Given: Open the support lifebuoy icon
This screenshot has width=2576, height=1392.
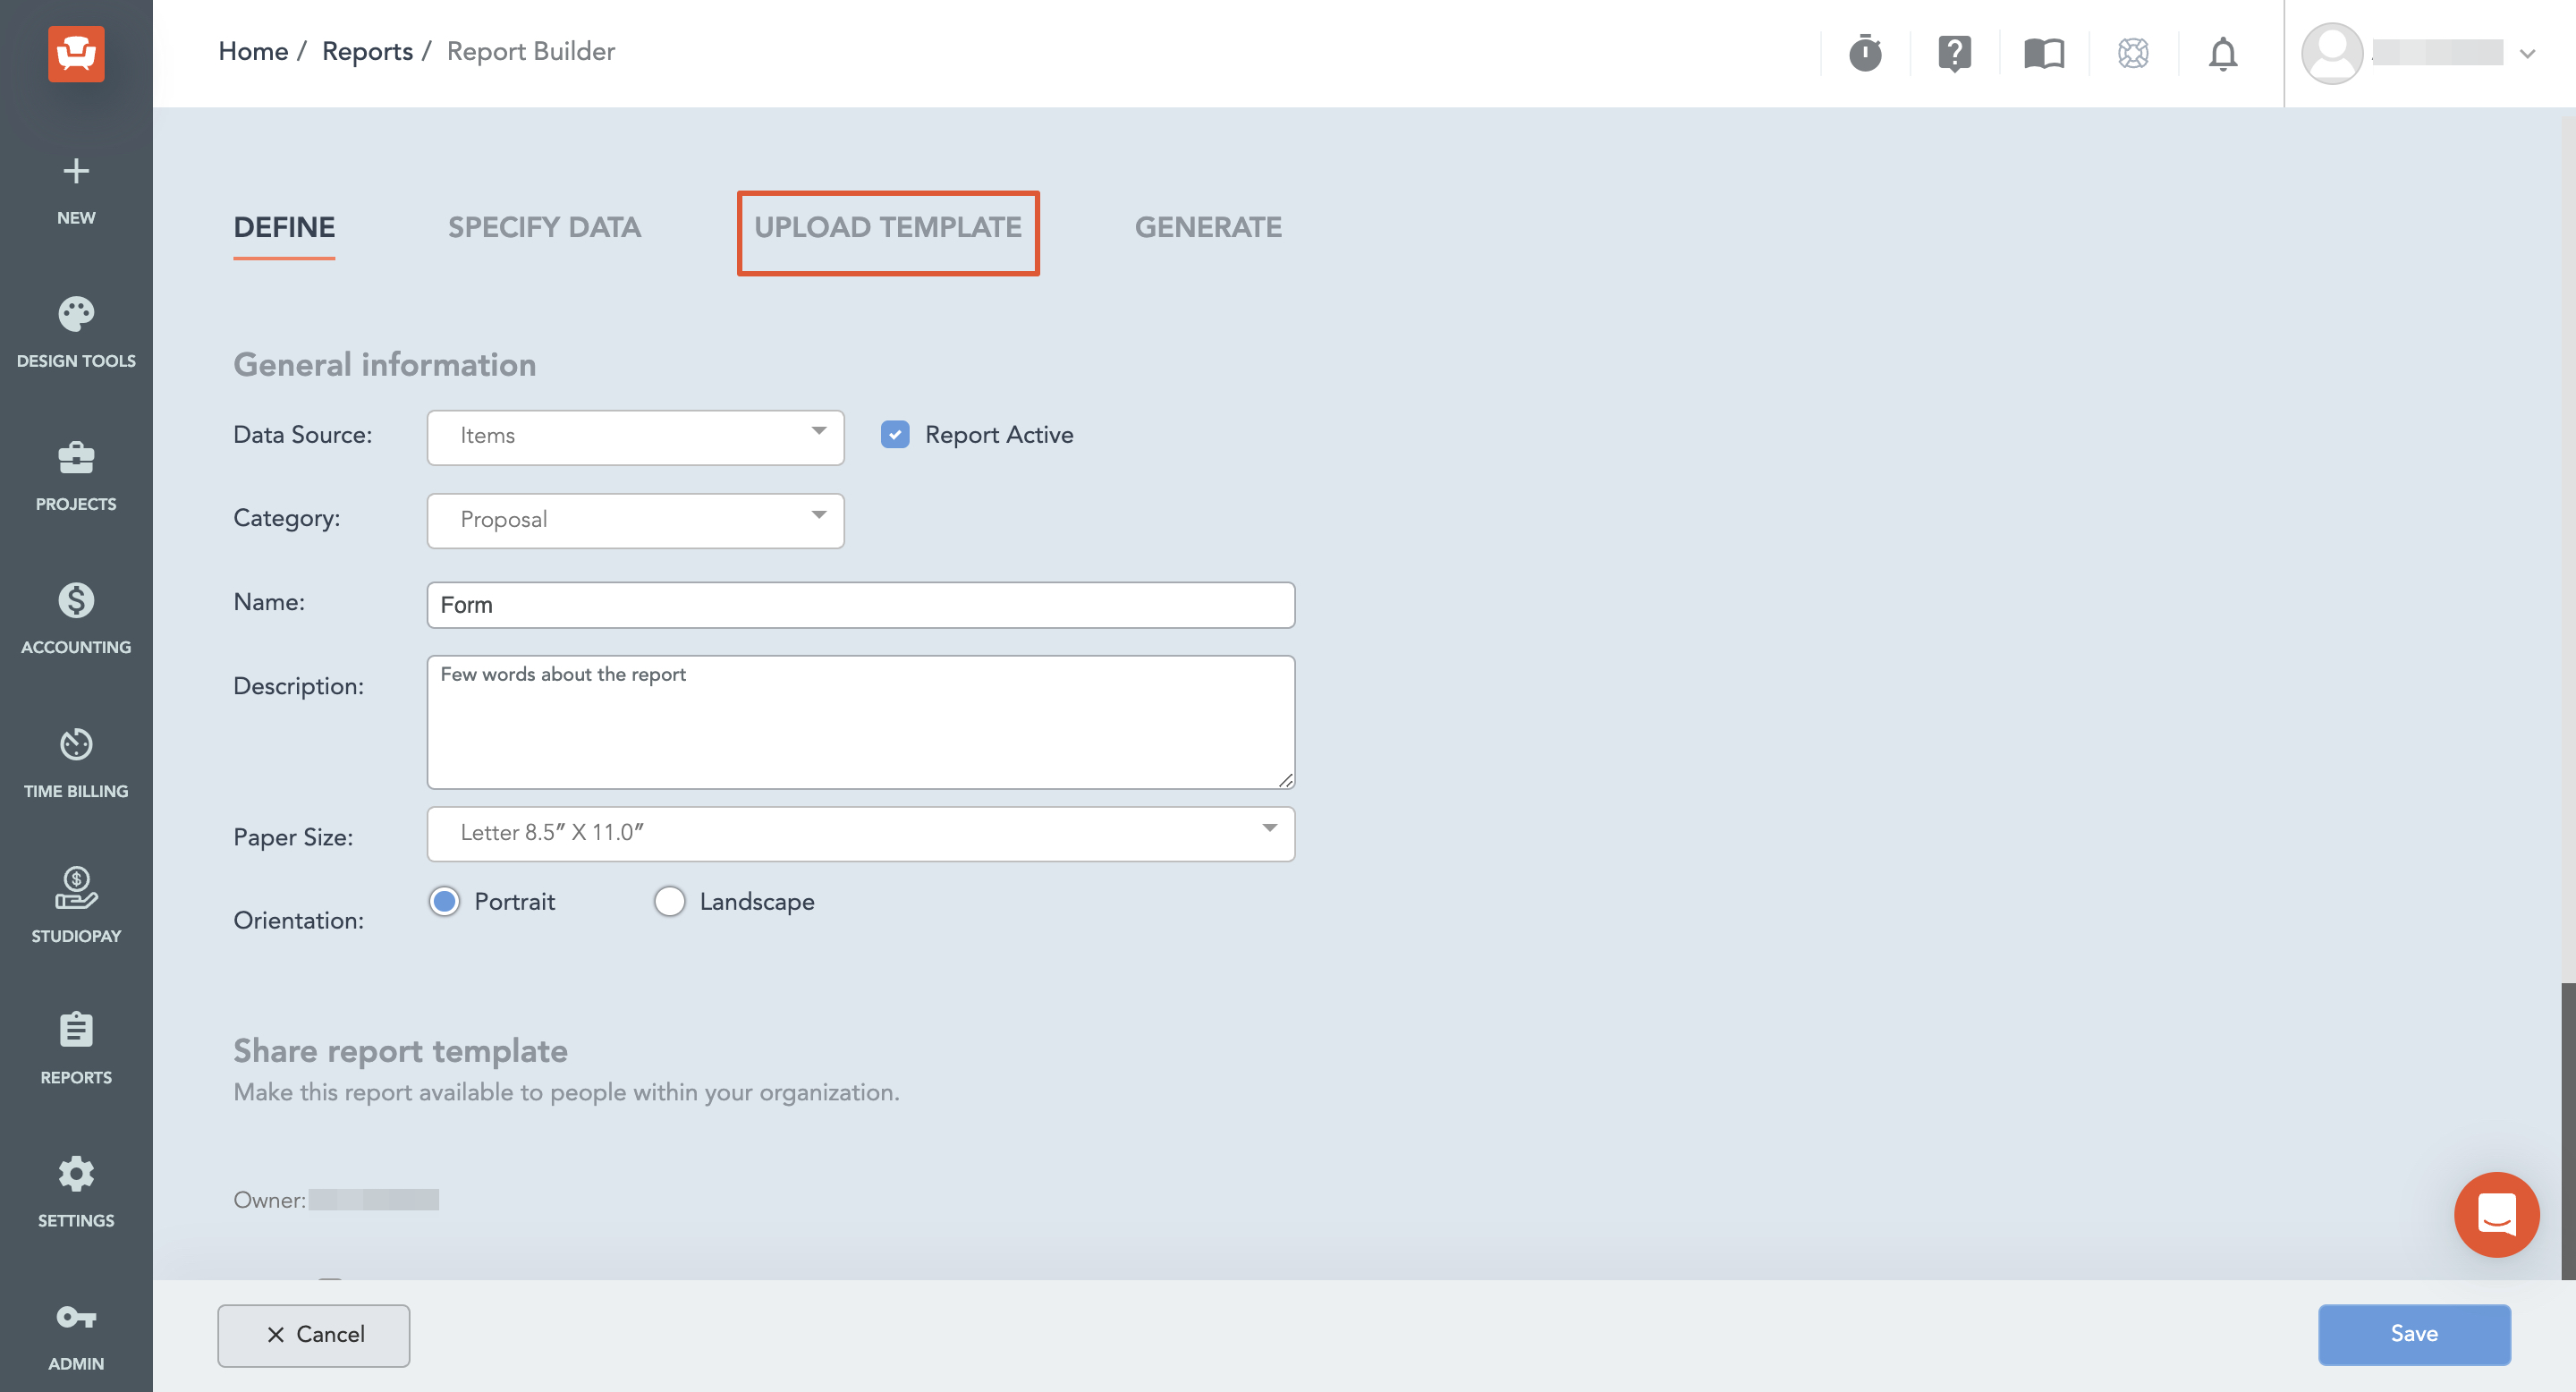Looking at the screenshot, I should tap(2133, 53).
